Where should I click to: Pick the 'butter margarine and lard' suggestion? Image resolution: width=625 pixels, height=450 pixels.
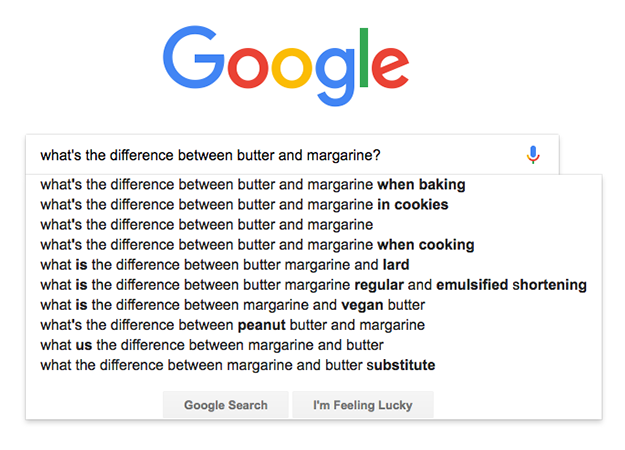pos(314,265)
